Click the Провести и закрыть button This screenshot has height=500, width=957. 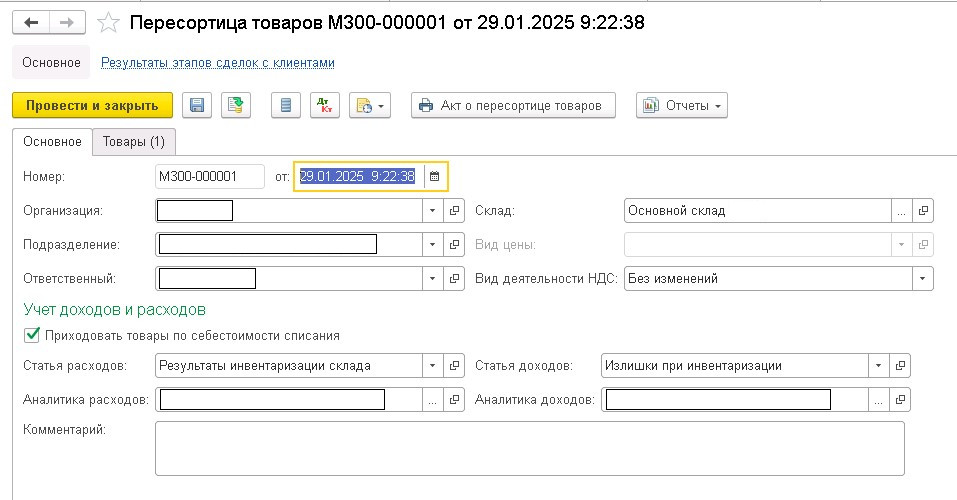pyautogui.click(x=92, y=106)
